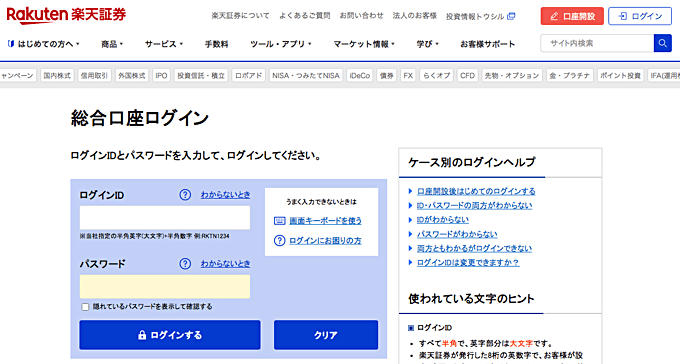Select the 投資信託・積立 category tab
Screen dimensions: 680x364
tap(201, 75)
